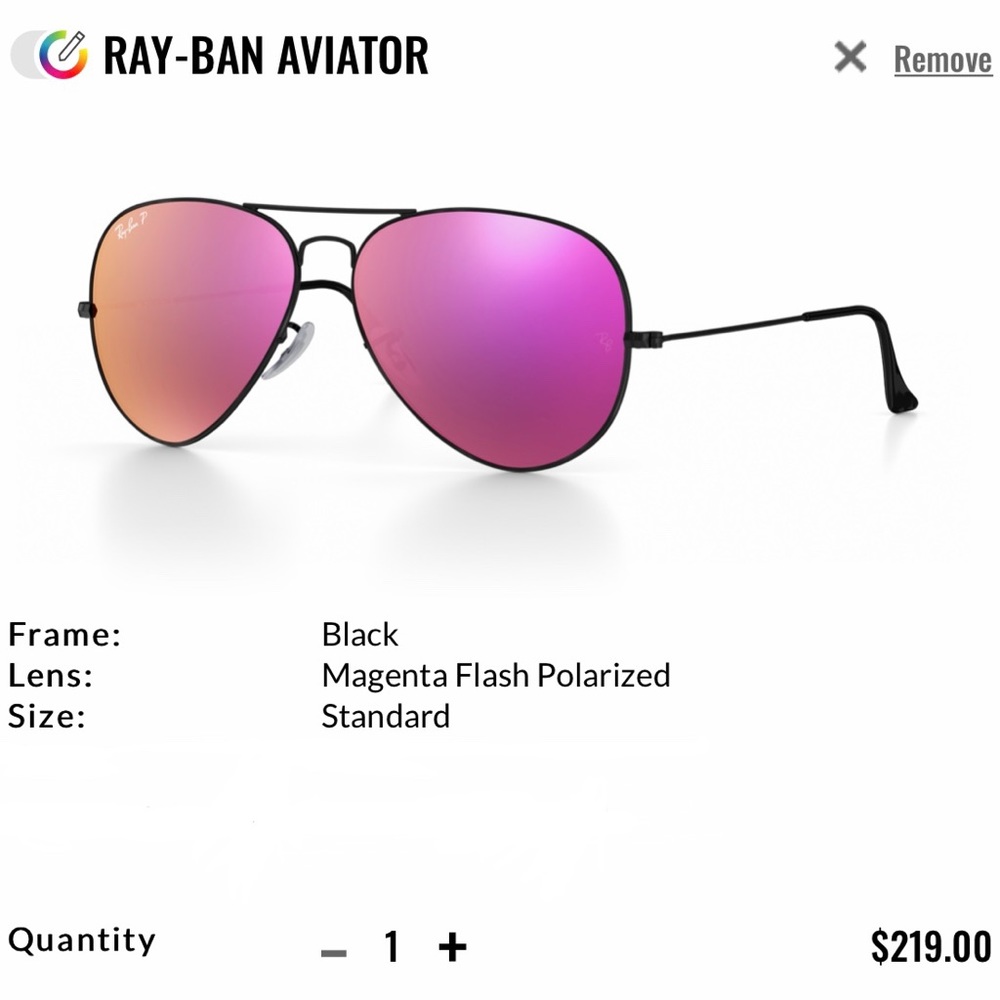Click the Quantity label
This screenshot has width=1000, height=1000.
click(x=82, y=938)
